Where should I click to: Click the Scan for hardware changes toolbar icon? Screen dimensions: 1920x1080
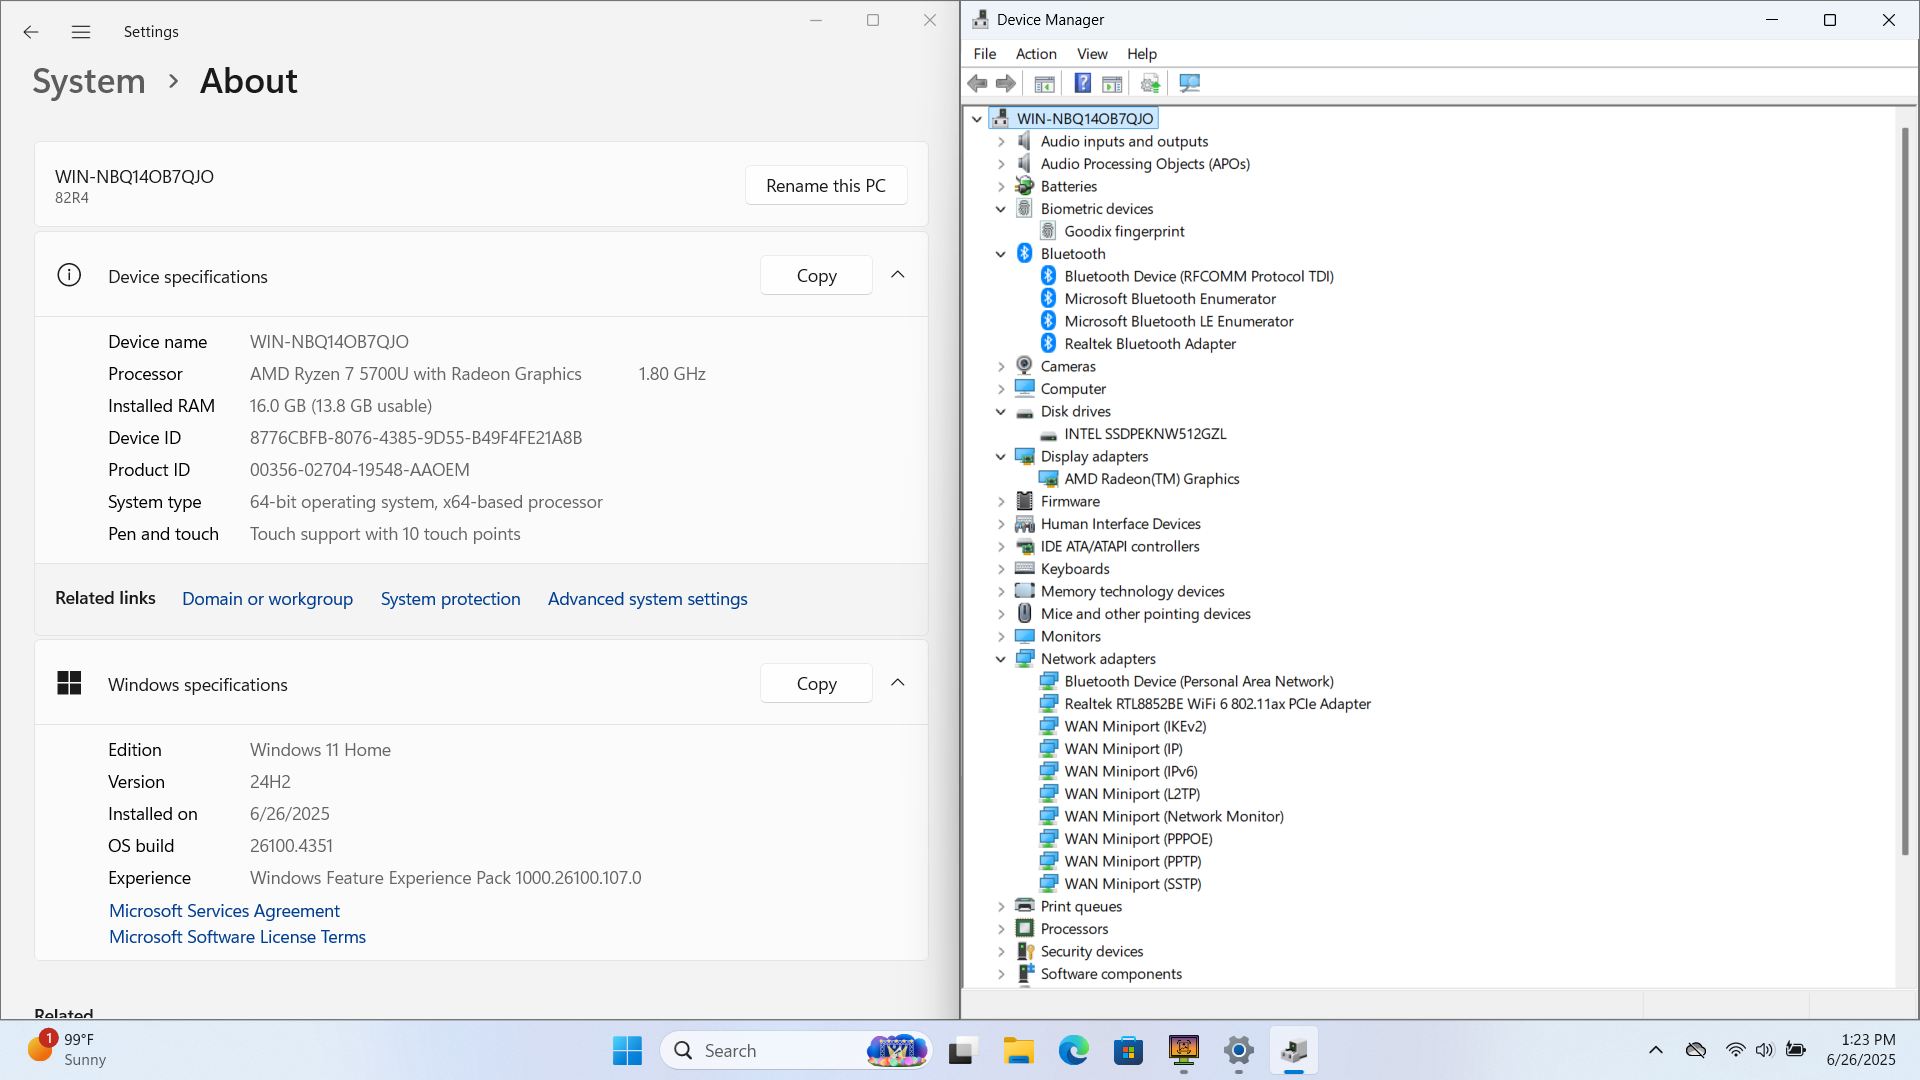click(x=1189, y=83)
